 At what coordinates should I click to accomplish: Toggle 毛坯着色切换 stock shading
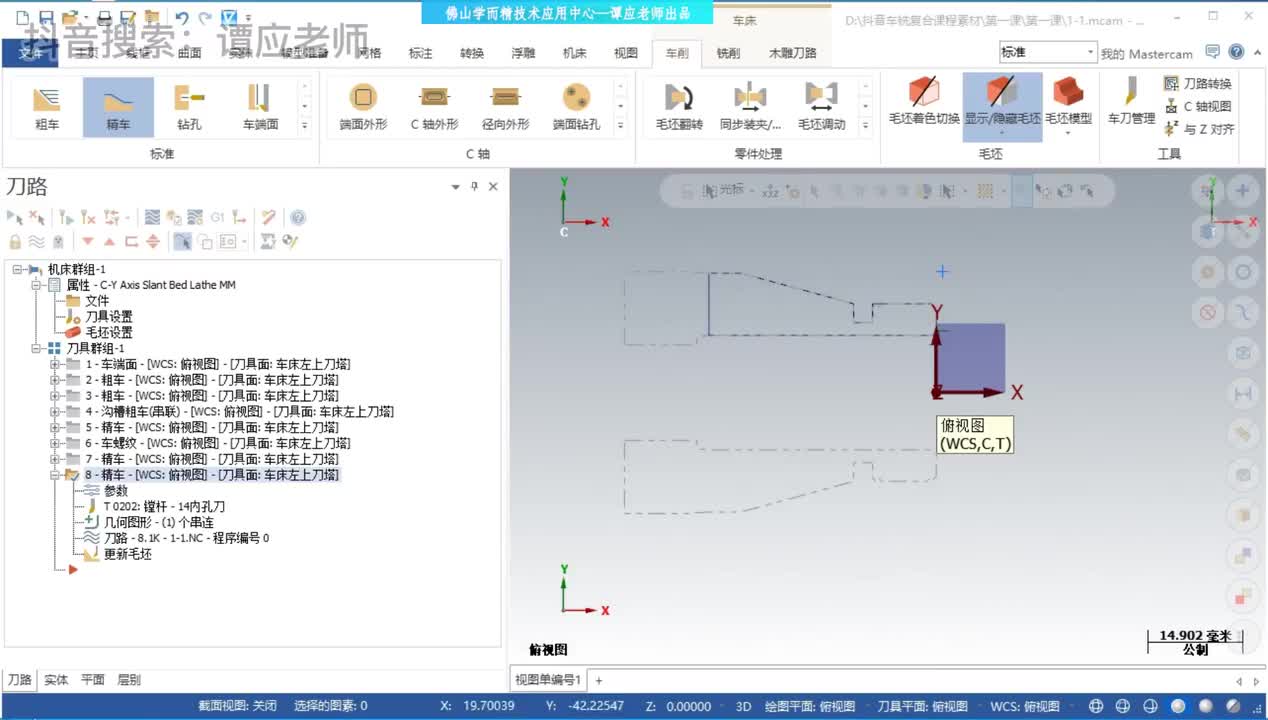924,102
